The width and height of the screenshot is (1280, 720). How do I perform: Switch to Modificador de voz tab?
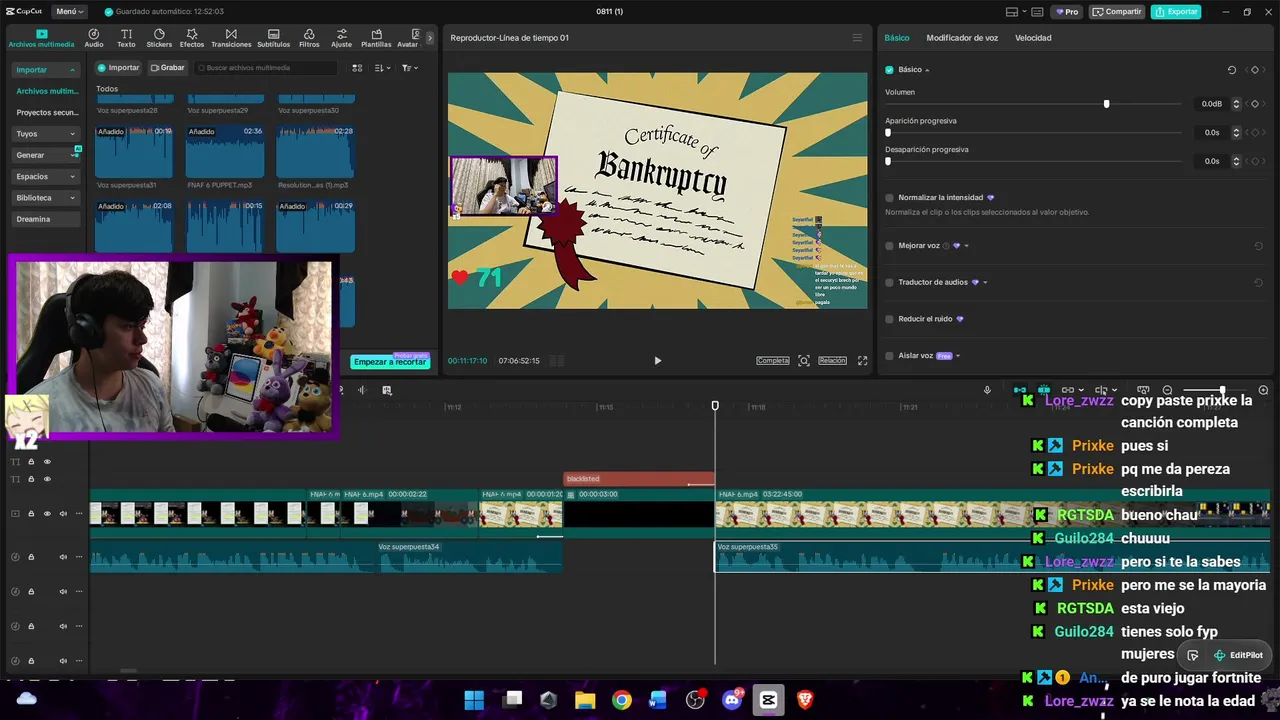tap(962, 38)
